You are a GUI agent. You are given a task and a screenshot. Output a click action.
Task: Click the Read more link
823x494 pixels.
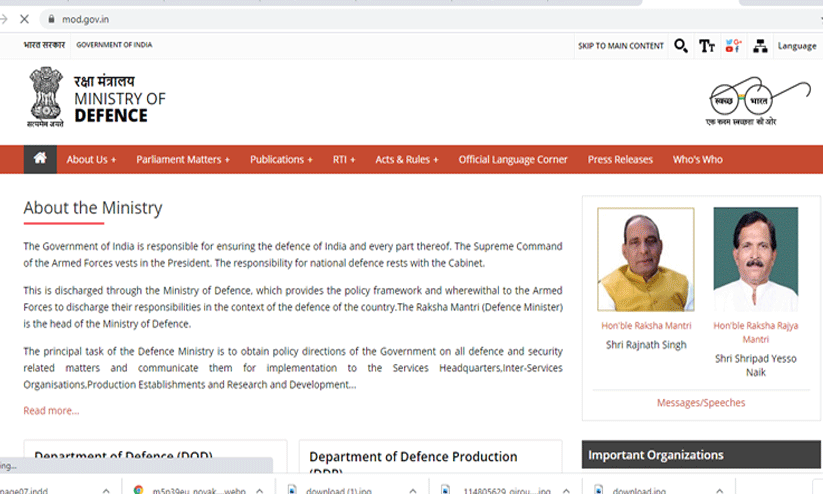click(51, 410)
